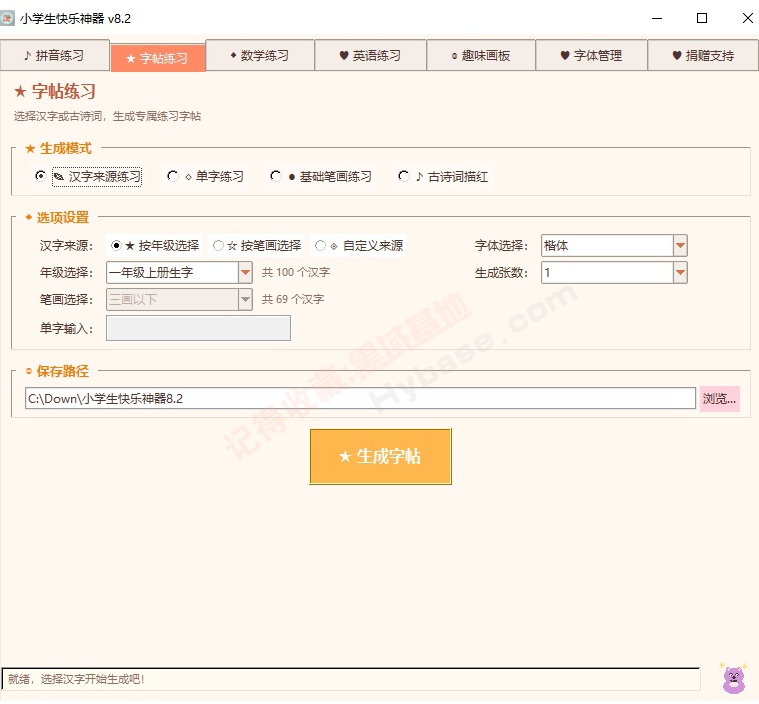Expand the 年级选择 dropdown list

(245, 273)
